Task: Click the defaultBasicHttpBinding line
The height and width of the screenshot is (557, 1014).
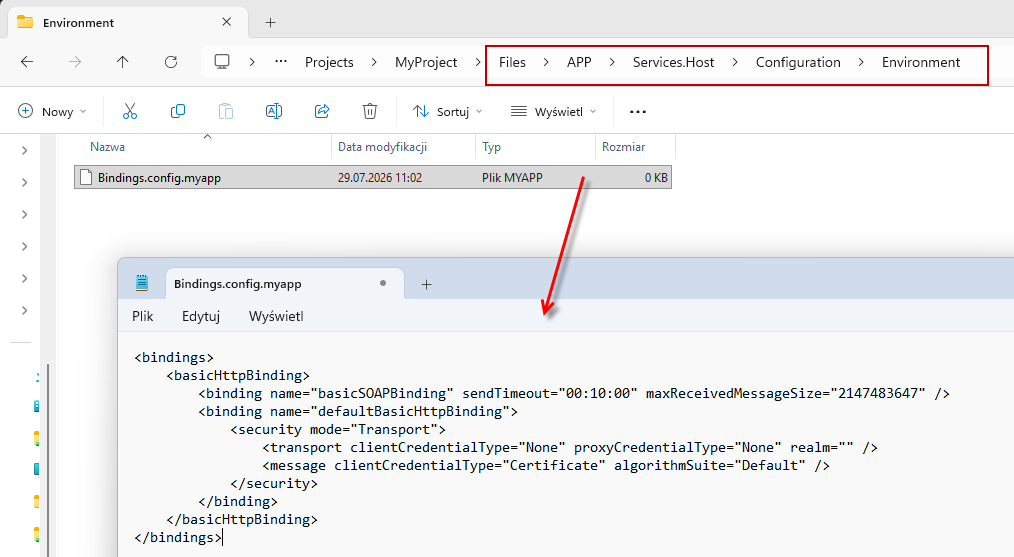Action: click(358, 411)
